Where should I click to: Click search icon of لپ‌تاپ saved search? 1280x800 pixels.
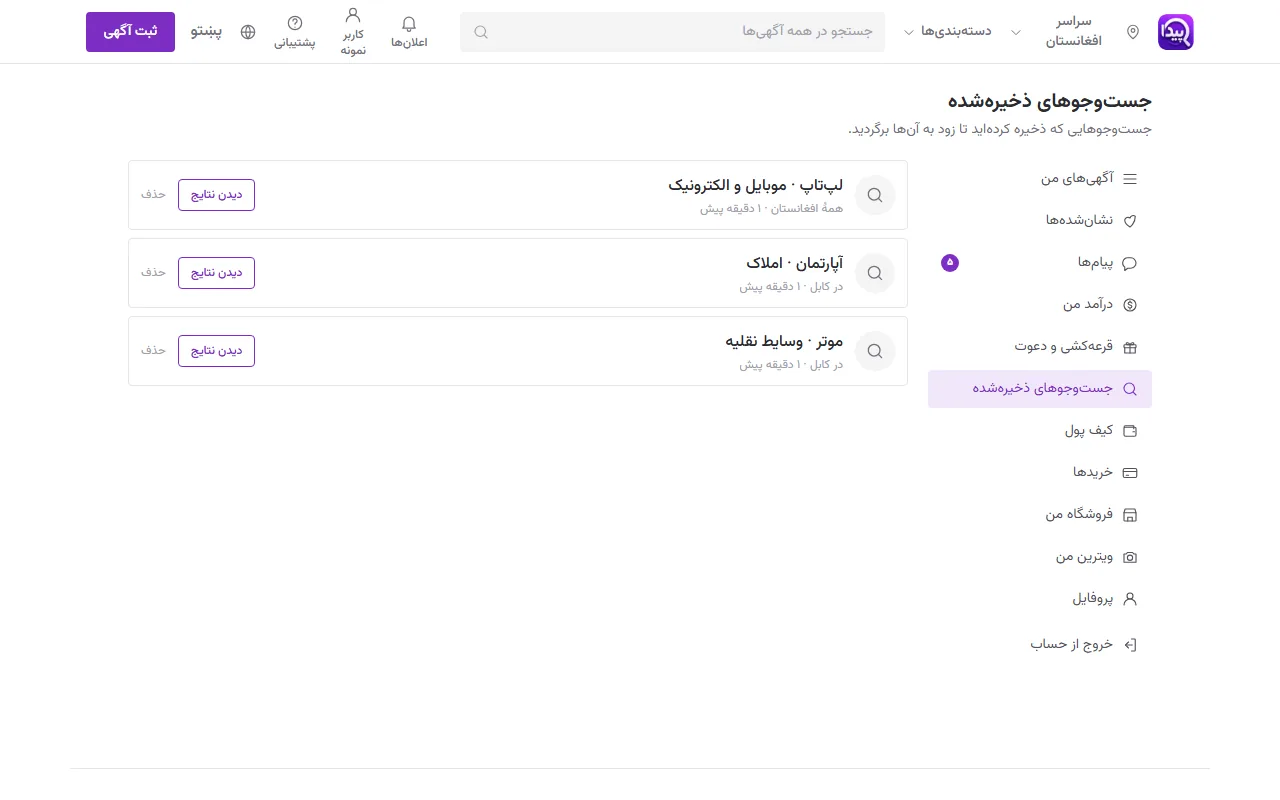875,195
